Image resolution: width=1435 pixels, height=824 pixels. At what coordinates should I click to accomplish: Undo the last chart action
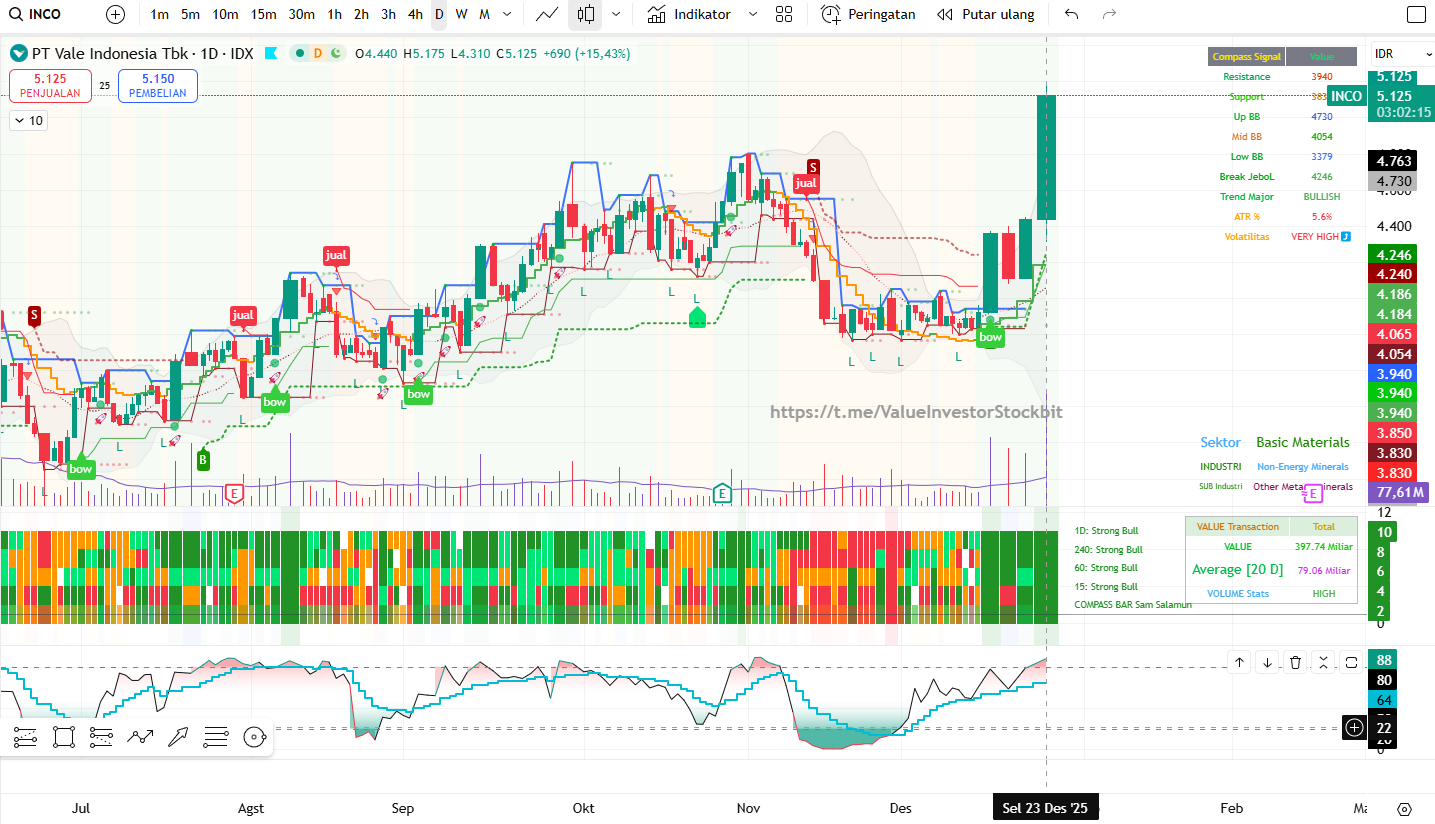click(1072, 14)
